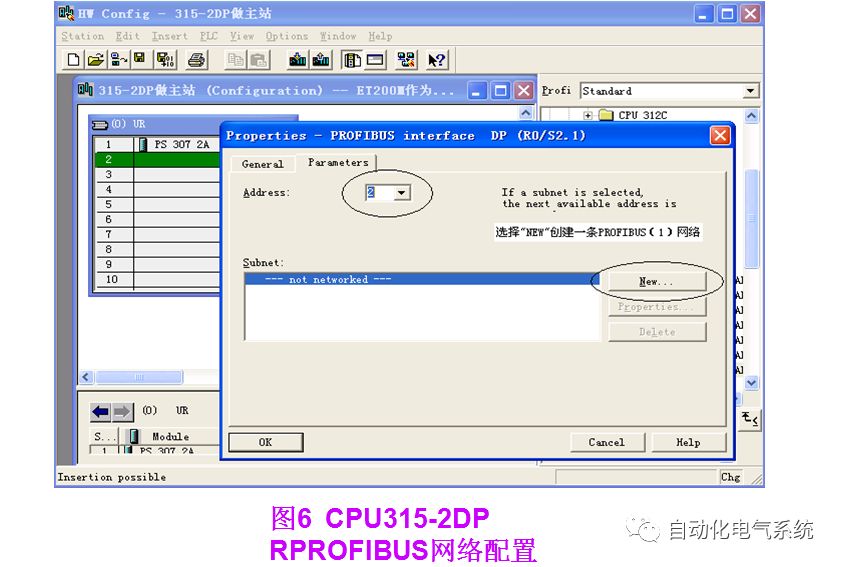Click the Upload to PG icon
Screen dimensions: 841x567
coord(321,60)
